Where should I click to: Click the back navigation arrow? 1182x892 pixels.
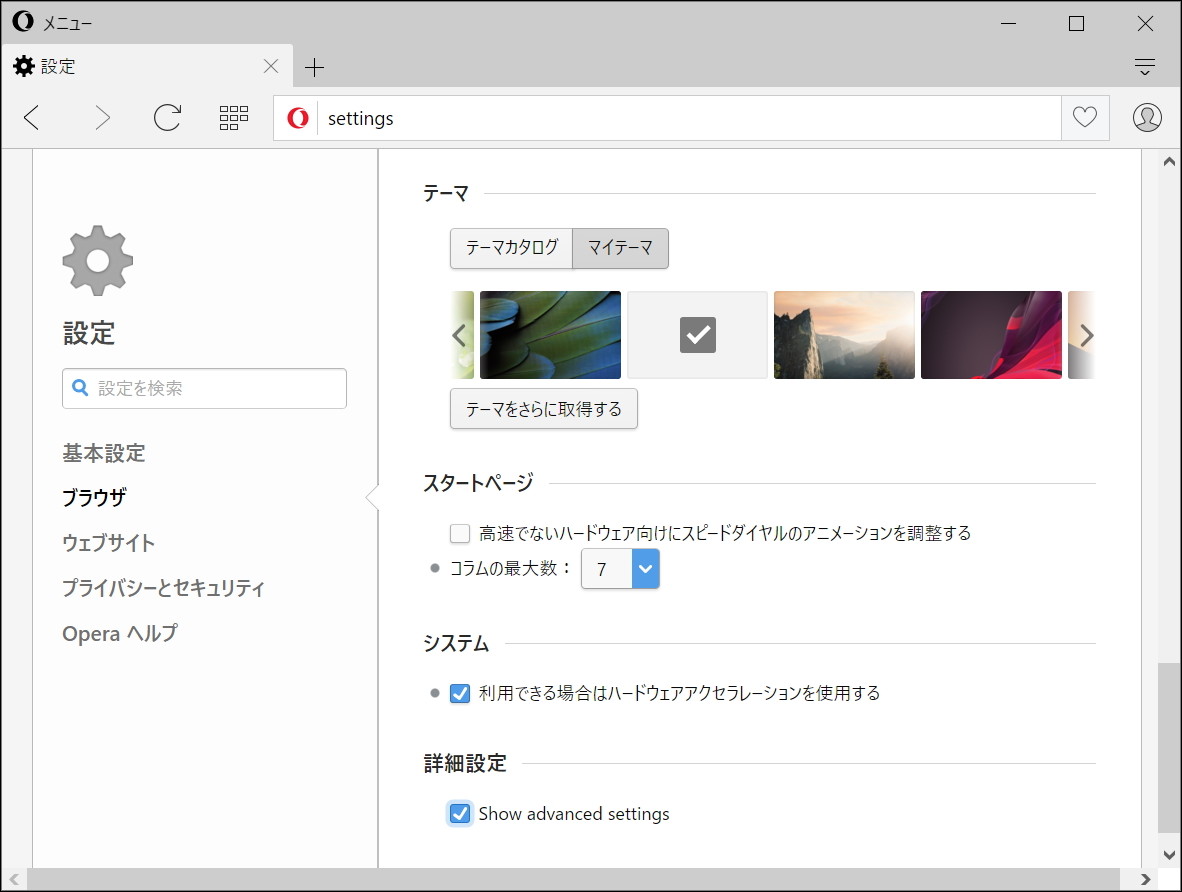(31, 117)
